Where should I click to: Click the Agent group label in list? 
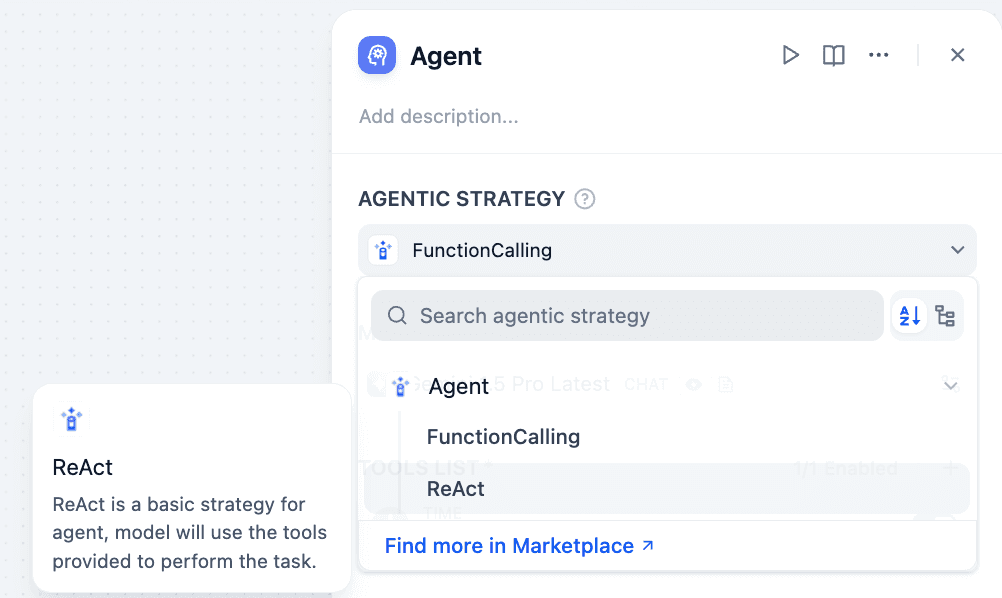[459, 387]
